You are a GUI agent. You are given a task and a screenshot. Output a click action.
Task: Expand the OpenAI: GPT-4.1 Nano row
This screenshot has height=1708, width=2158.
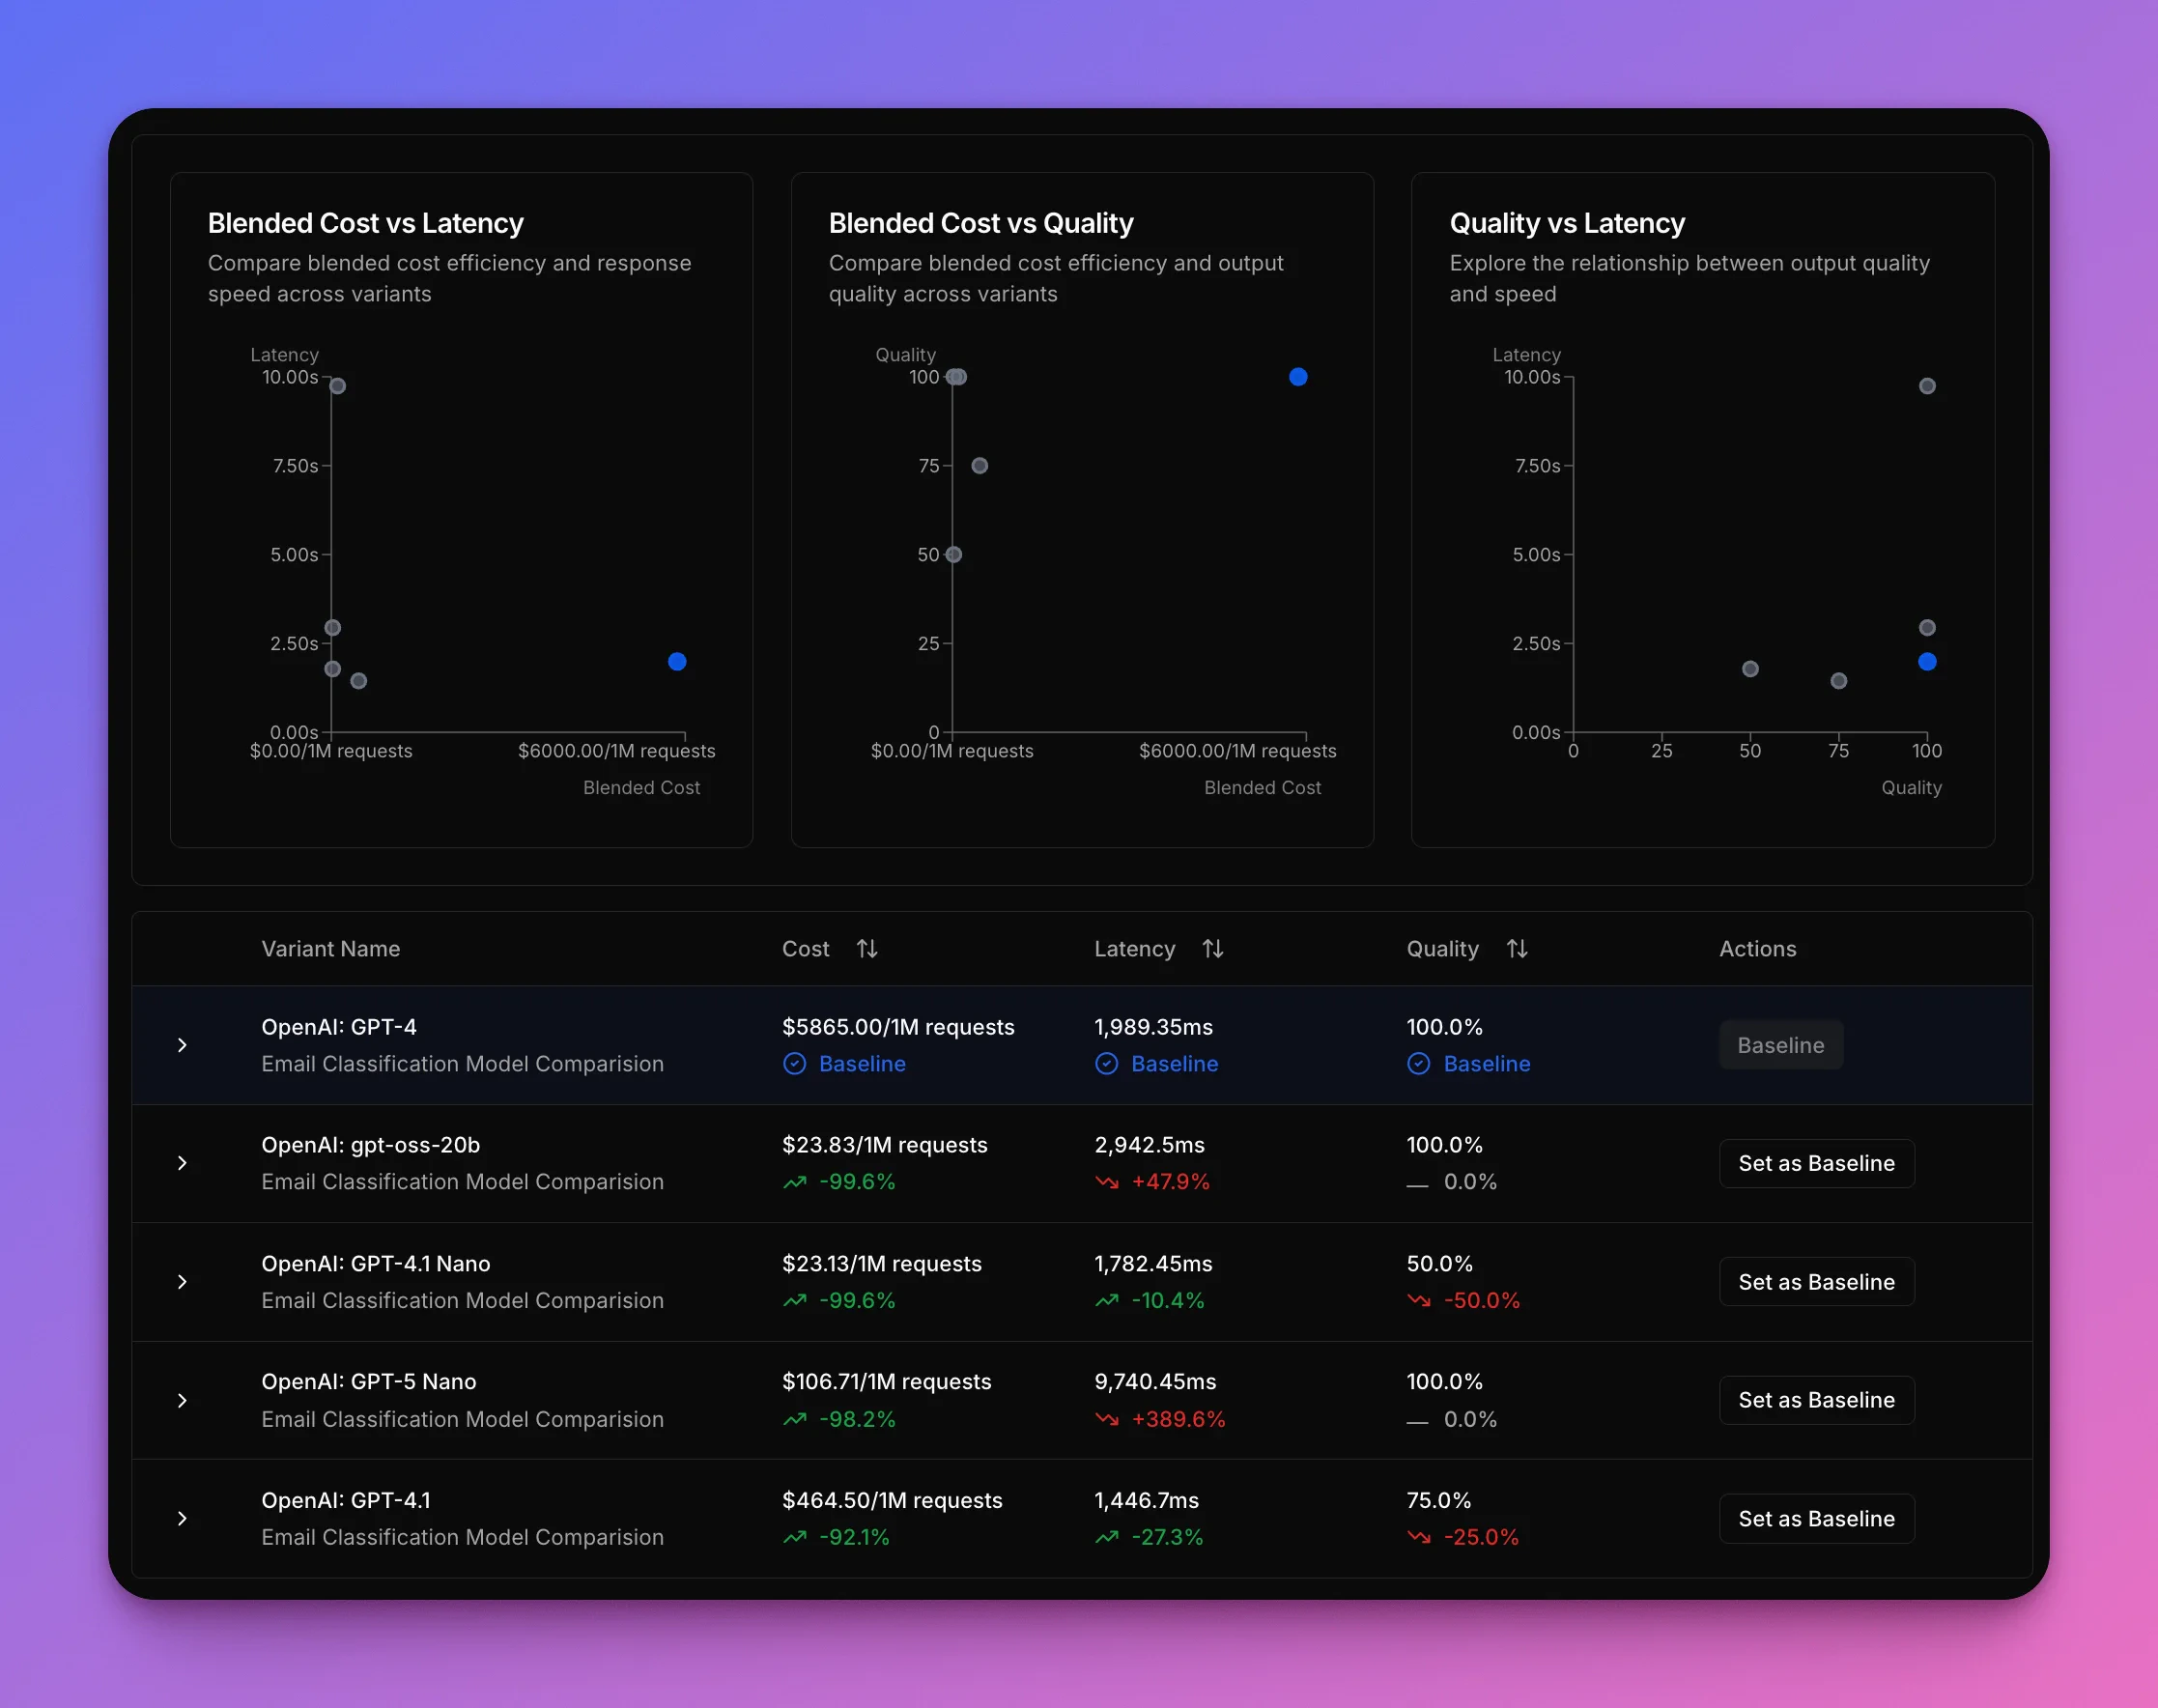(x=182, y=1282)
